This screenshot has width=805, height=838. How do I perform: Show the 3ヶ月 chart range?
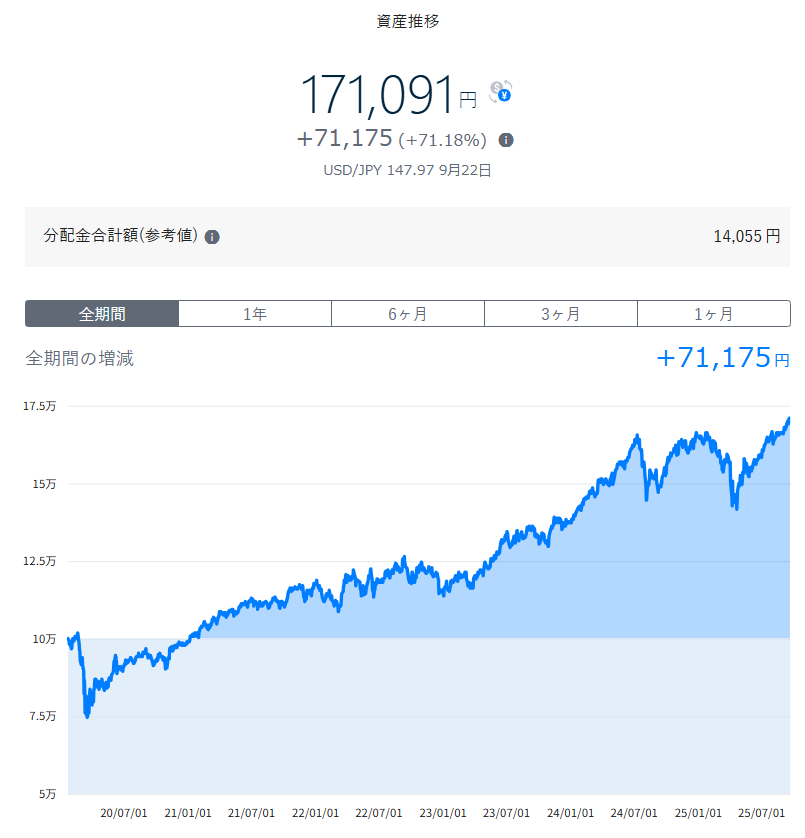(561, 314)
